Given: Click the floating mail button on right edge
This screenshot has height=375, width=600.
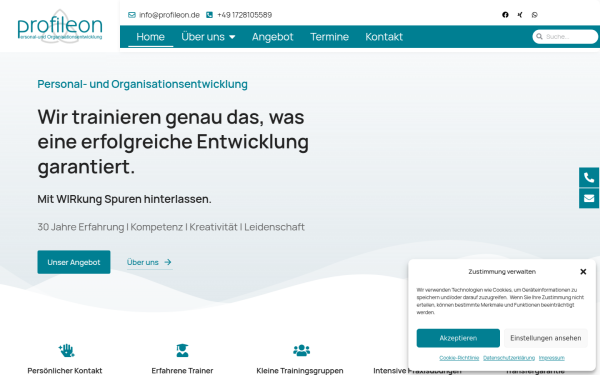Looking at the screenshot, I should (x=589, y=198).
